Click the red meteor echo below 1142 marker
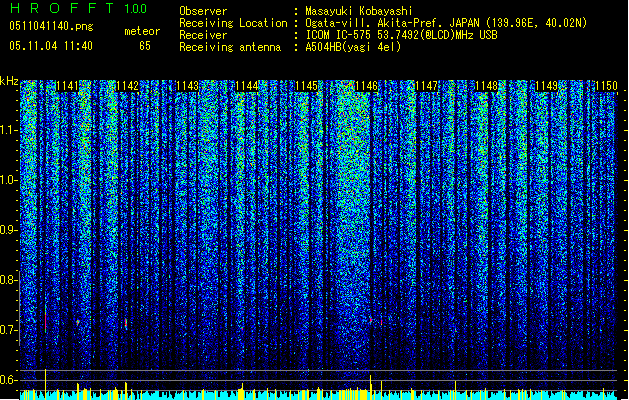Image resolution: width=629 pixels, height=400 pixels. click(126, 323)
